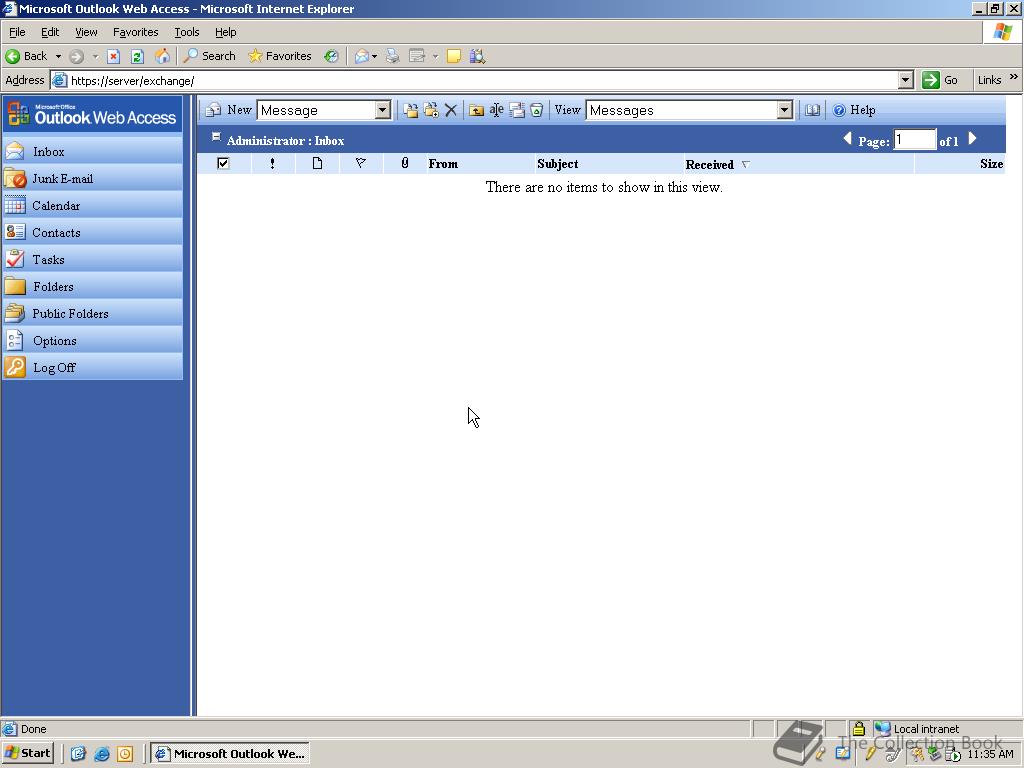Collapse the Administrator : Inbox header toggle
This screenshot has width=1024, height=768.
pyautogui.click(x=216, y=137)
